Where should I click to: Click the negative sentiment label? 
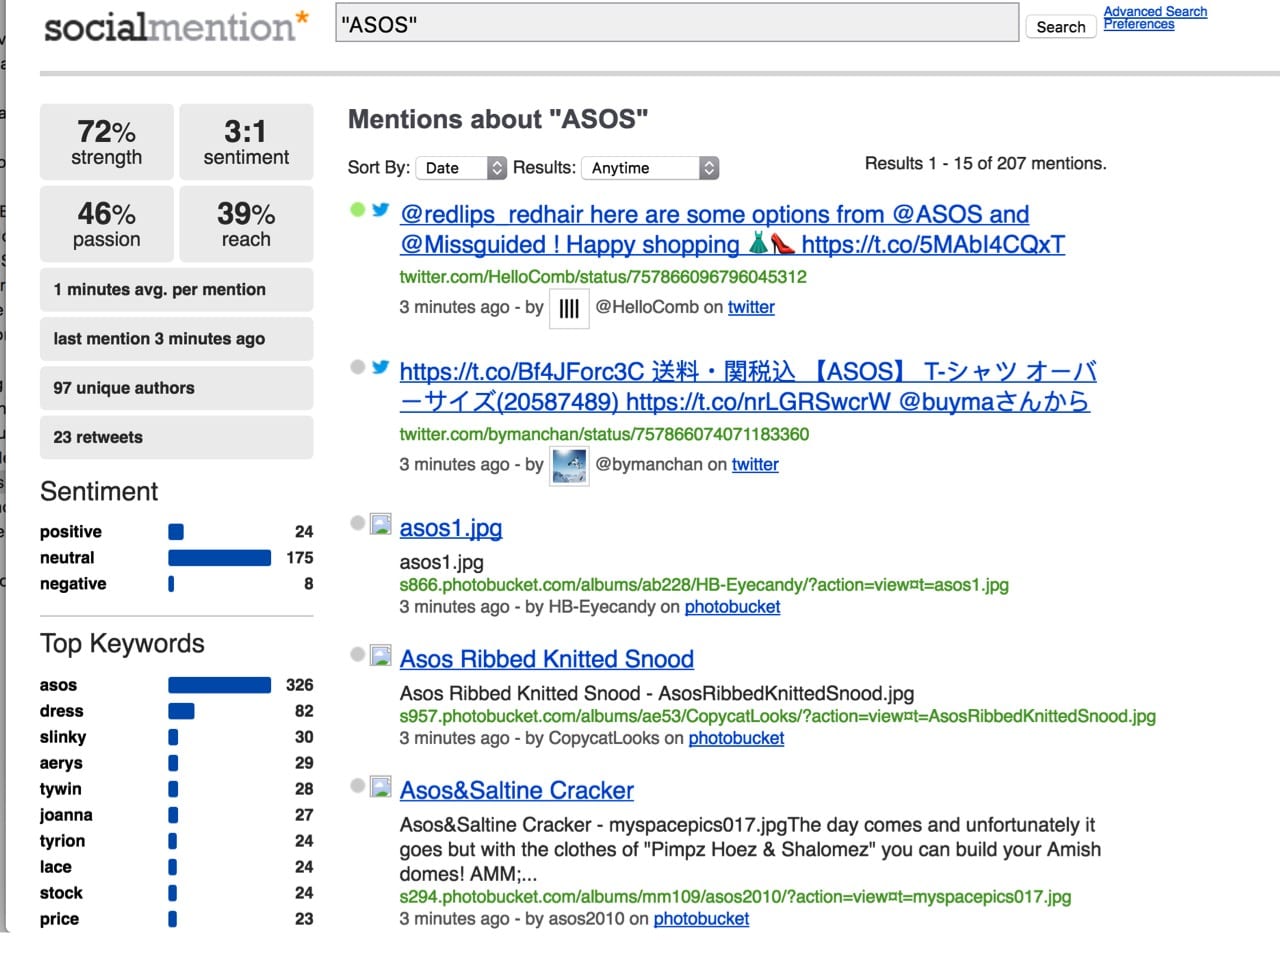73,583
